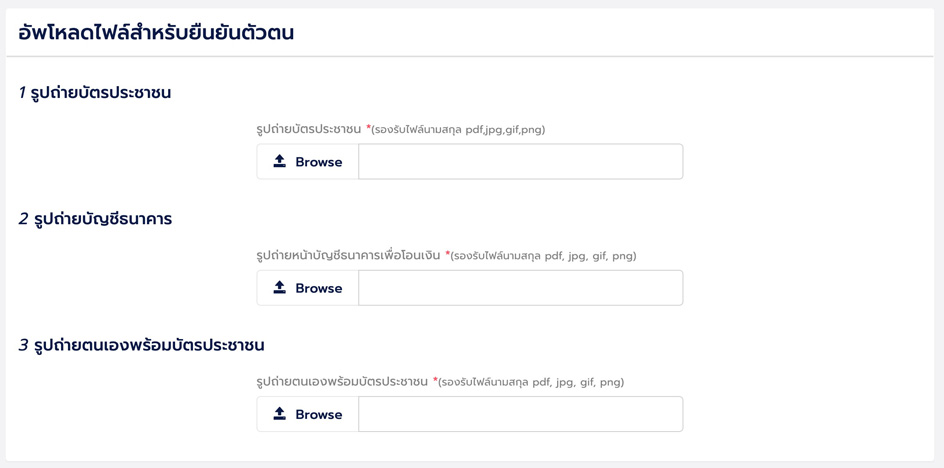Click the upload arrow icon for bank account photo
This screenshot has height=468, width=944.
(280, 287)
